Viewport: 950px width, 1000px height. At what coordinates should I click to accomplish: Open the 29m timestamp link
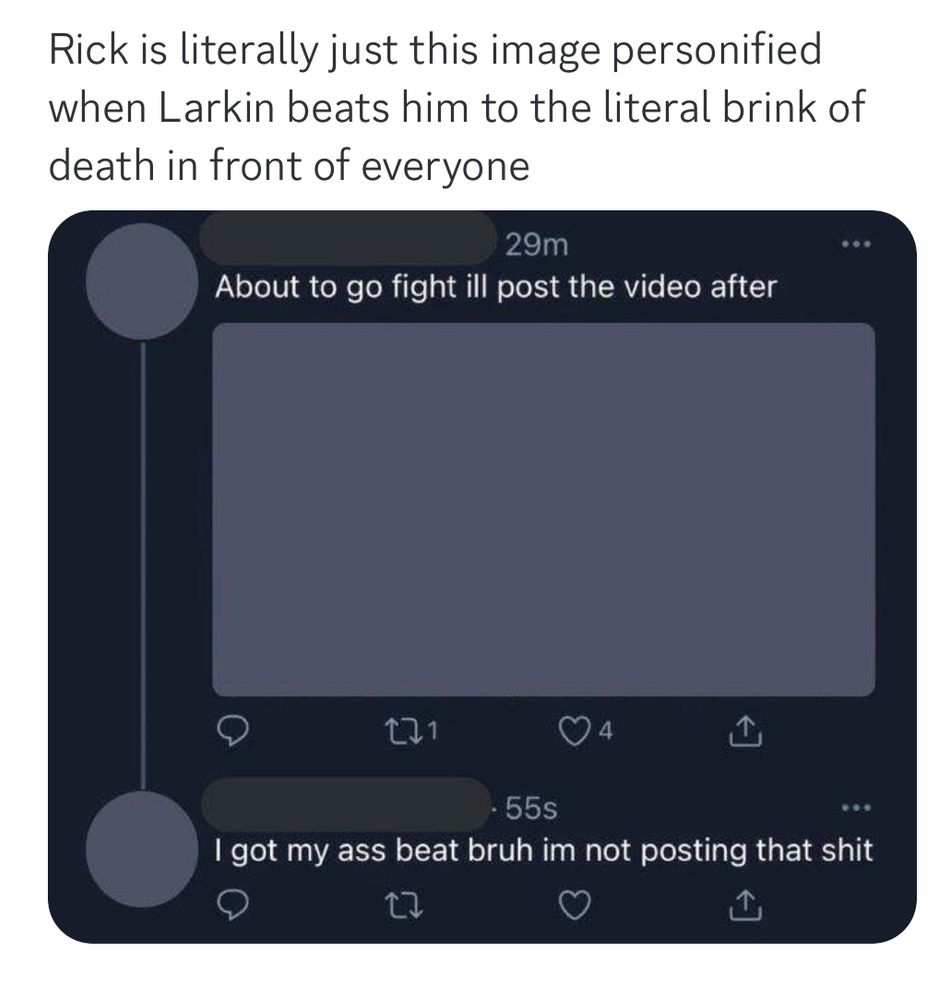coord(536,244)
